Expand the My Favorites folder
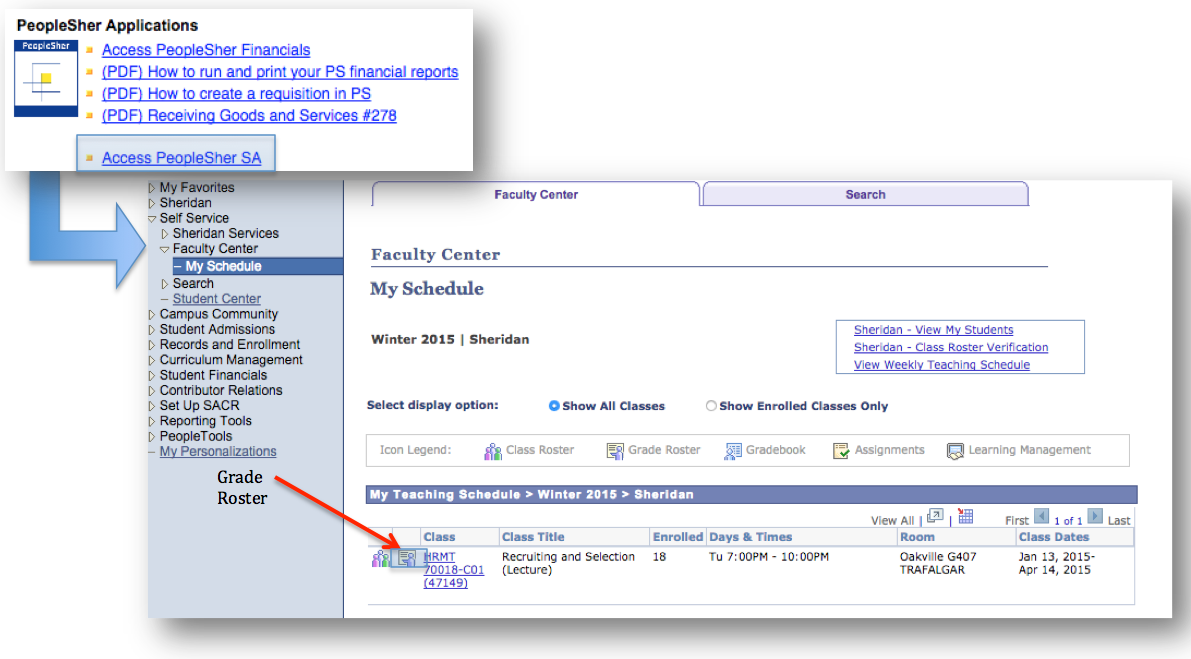This screenshot has width=1191, height=659. tap(152, 188)
